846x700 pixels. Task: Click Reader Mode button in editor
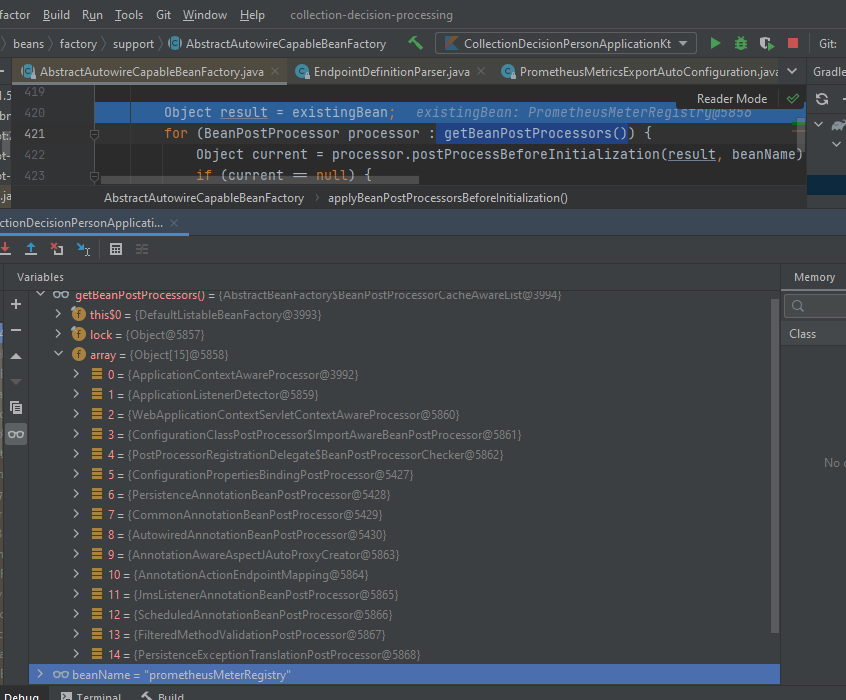tap(732, 99)
